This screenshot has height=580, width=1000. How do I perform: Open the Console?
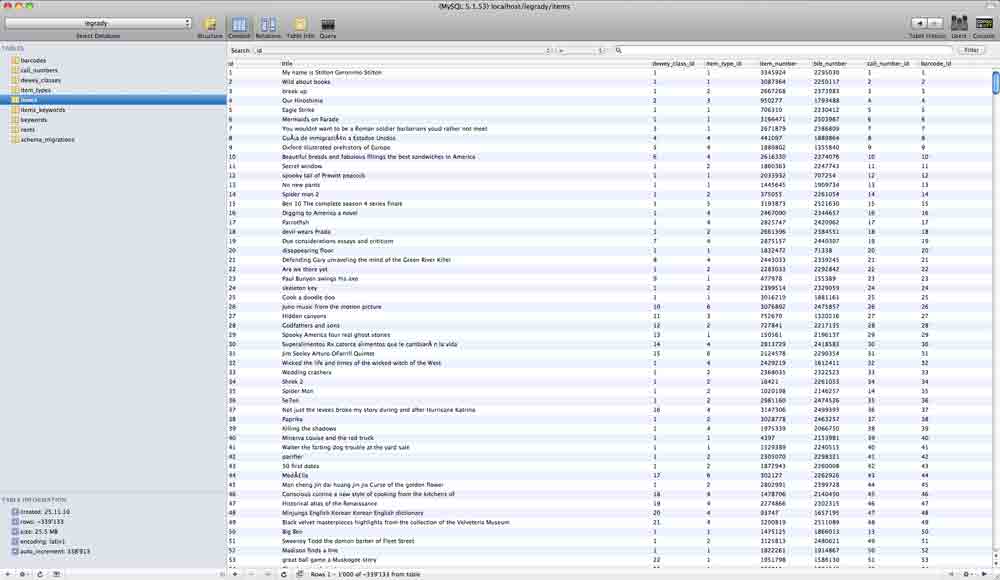pos(983,24)
